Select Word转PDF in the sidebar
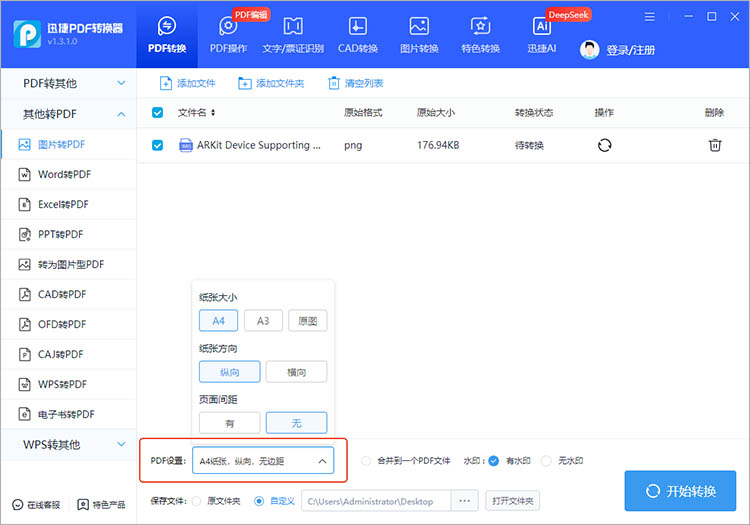Image resolution: width=750 pixels, height=525 pixels. [x=69, y=175]
